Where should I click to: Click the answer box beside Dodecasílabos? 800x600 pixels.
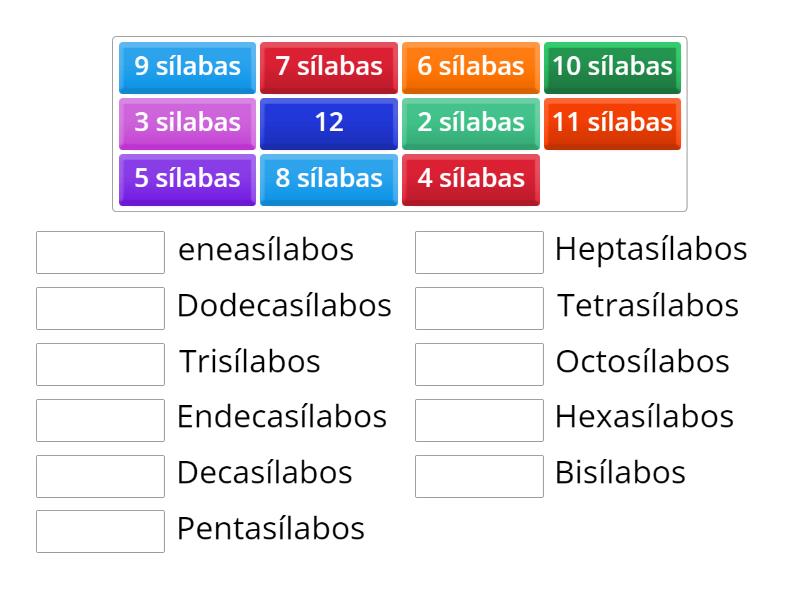tap(99, 307)
